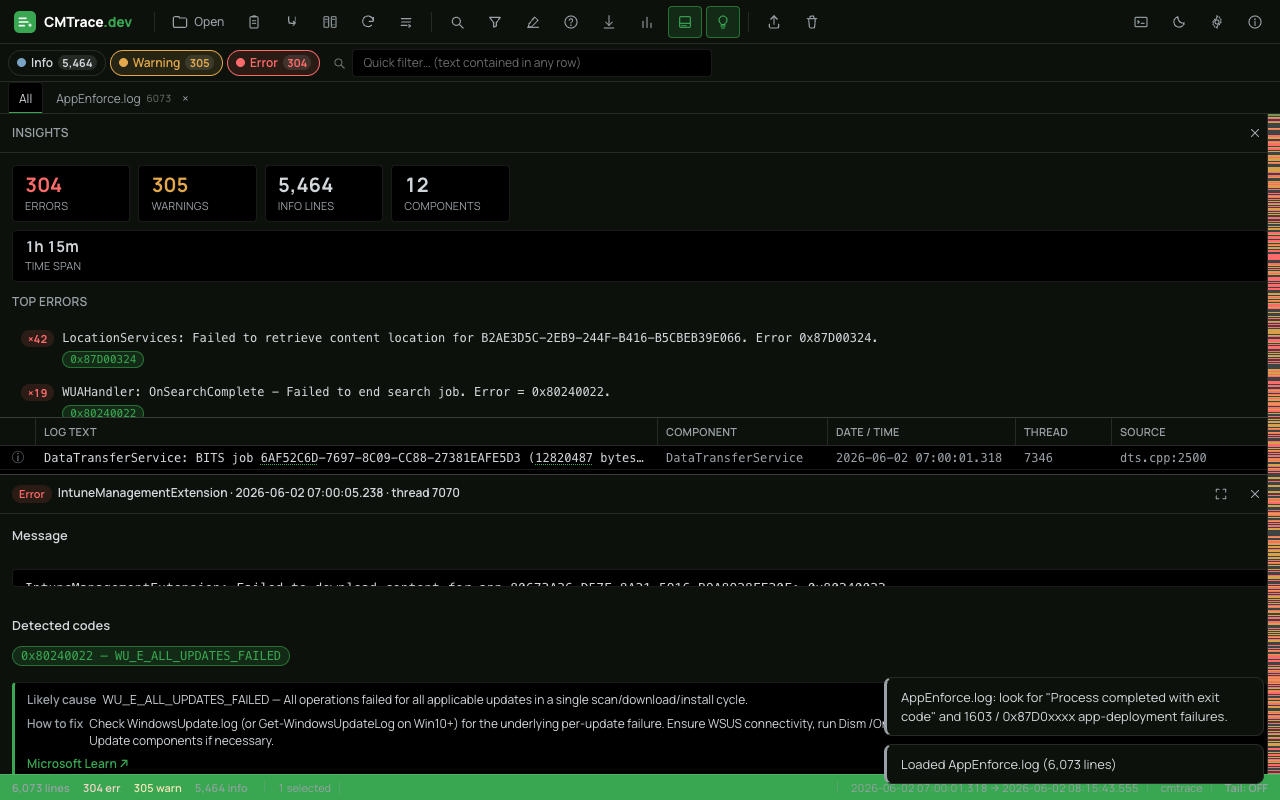Open the search (magnifier) tool
Viewport: 1280px width, 800px height.
(457, 22)
